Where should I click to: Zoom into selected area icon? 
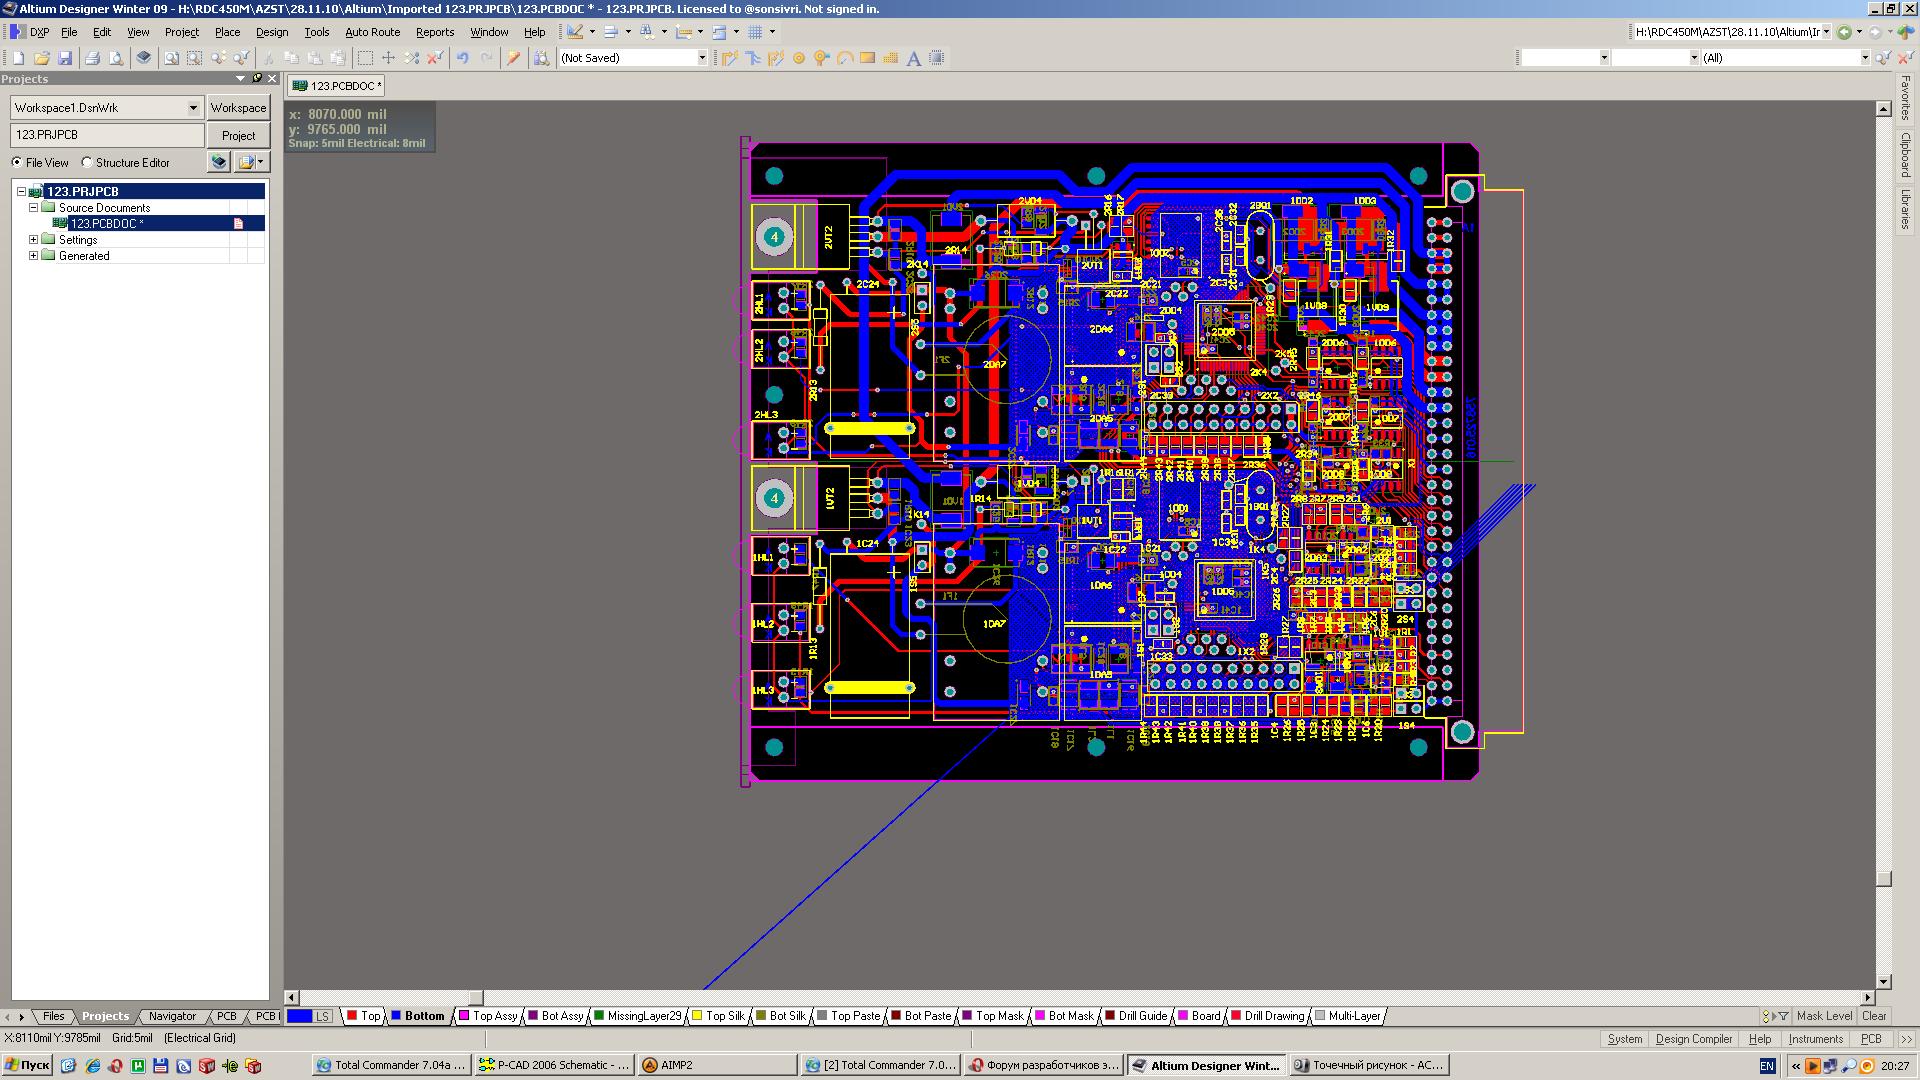tap(194, 58)
